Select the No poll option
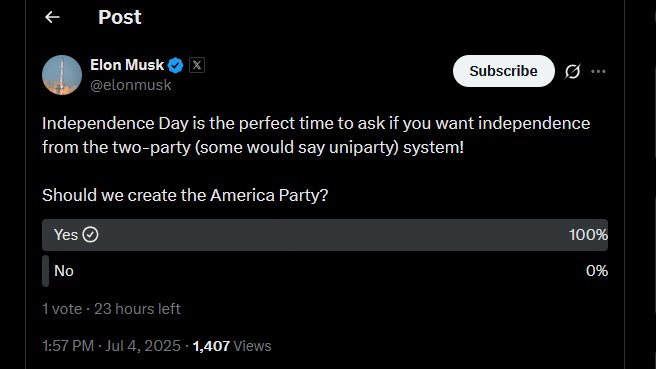This screenshot has width=656, height=369. [x=325, y=271]
